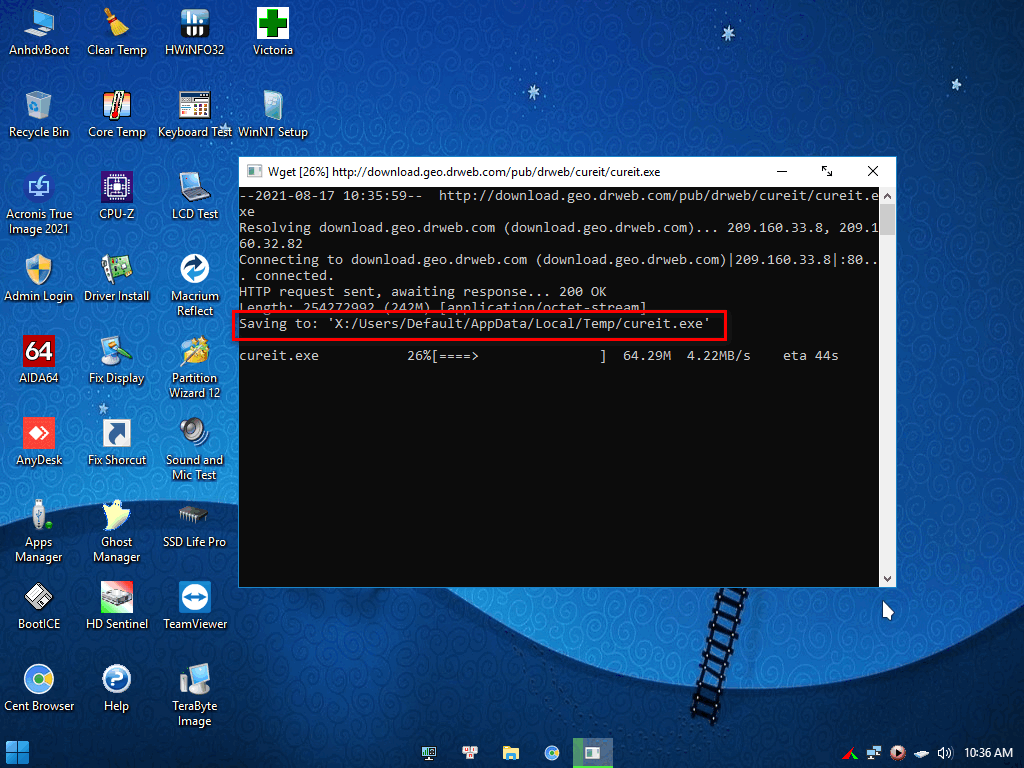Screen dimensions: 1024x768
Task: Open AnyDesk desktop icon
Action: 39,442
